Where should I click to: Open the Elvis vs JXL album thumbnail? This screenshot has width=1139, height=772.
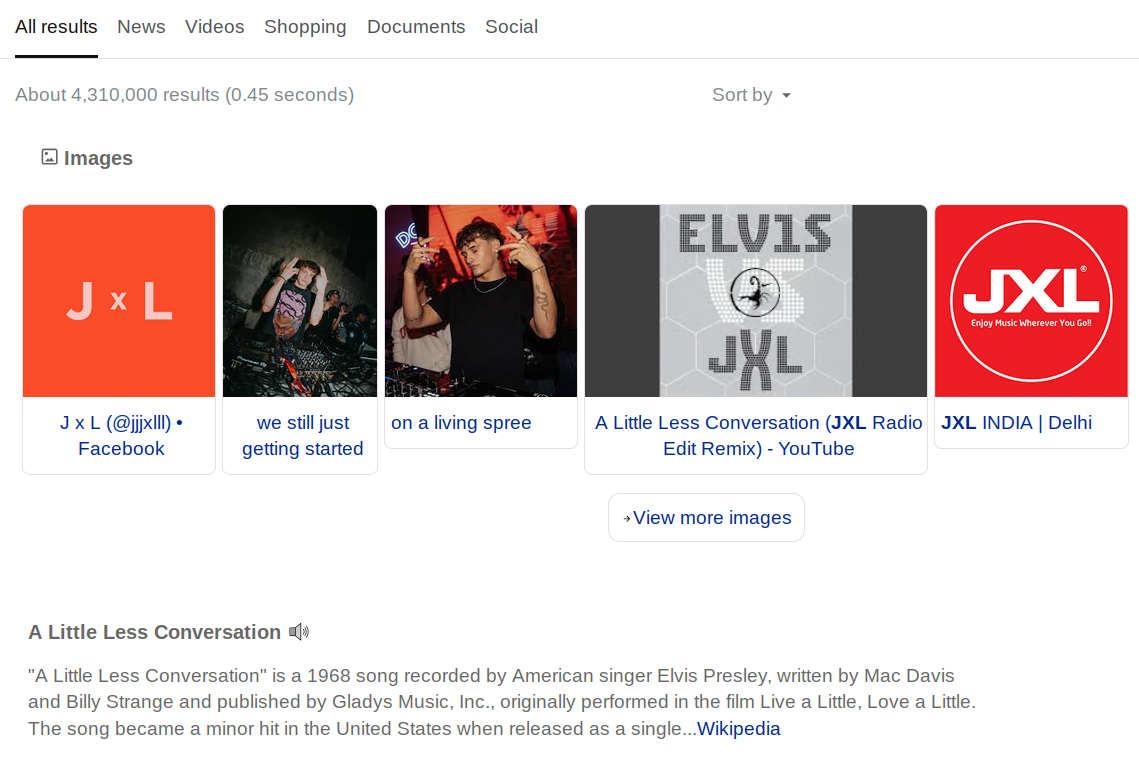755,301
